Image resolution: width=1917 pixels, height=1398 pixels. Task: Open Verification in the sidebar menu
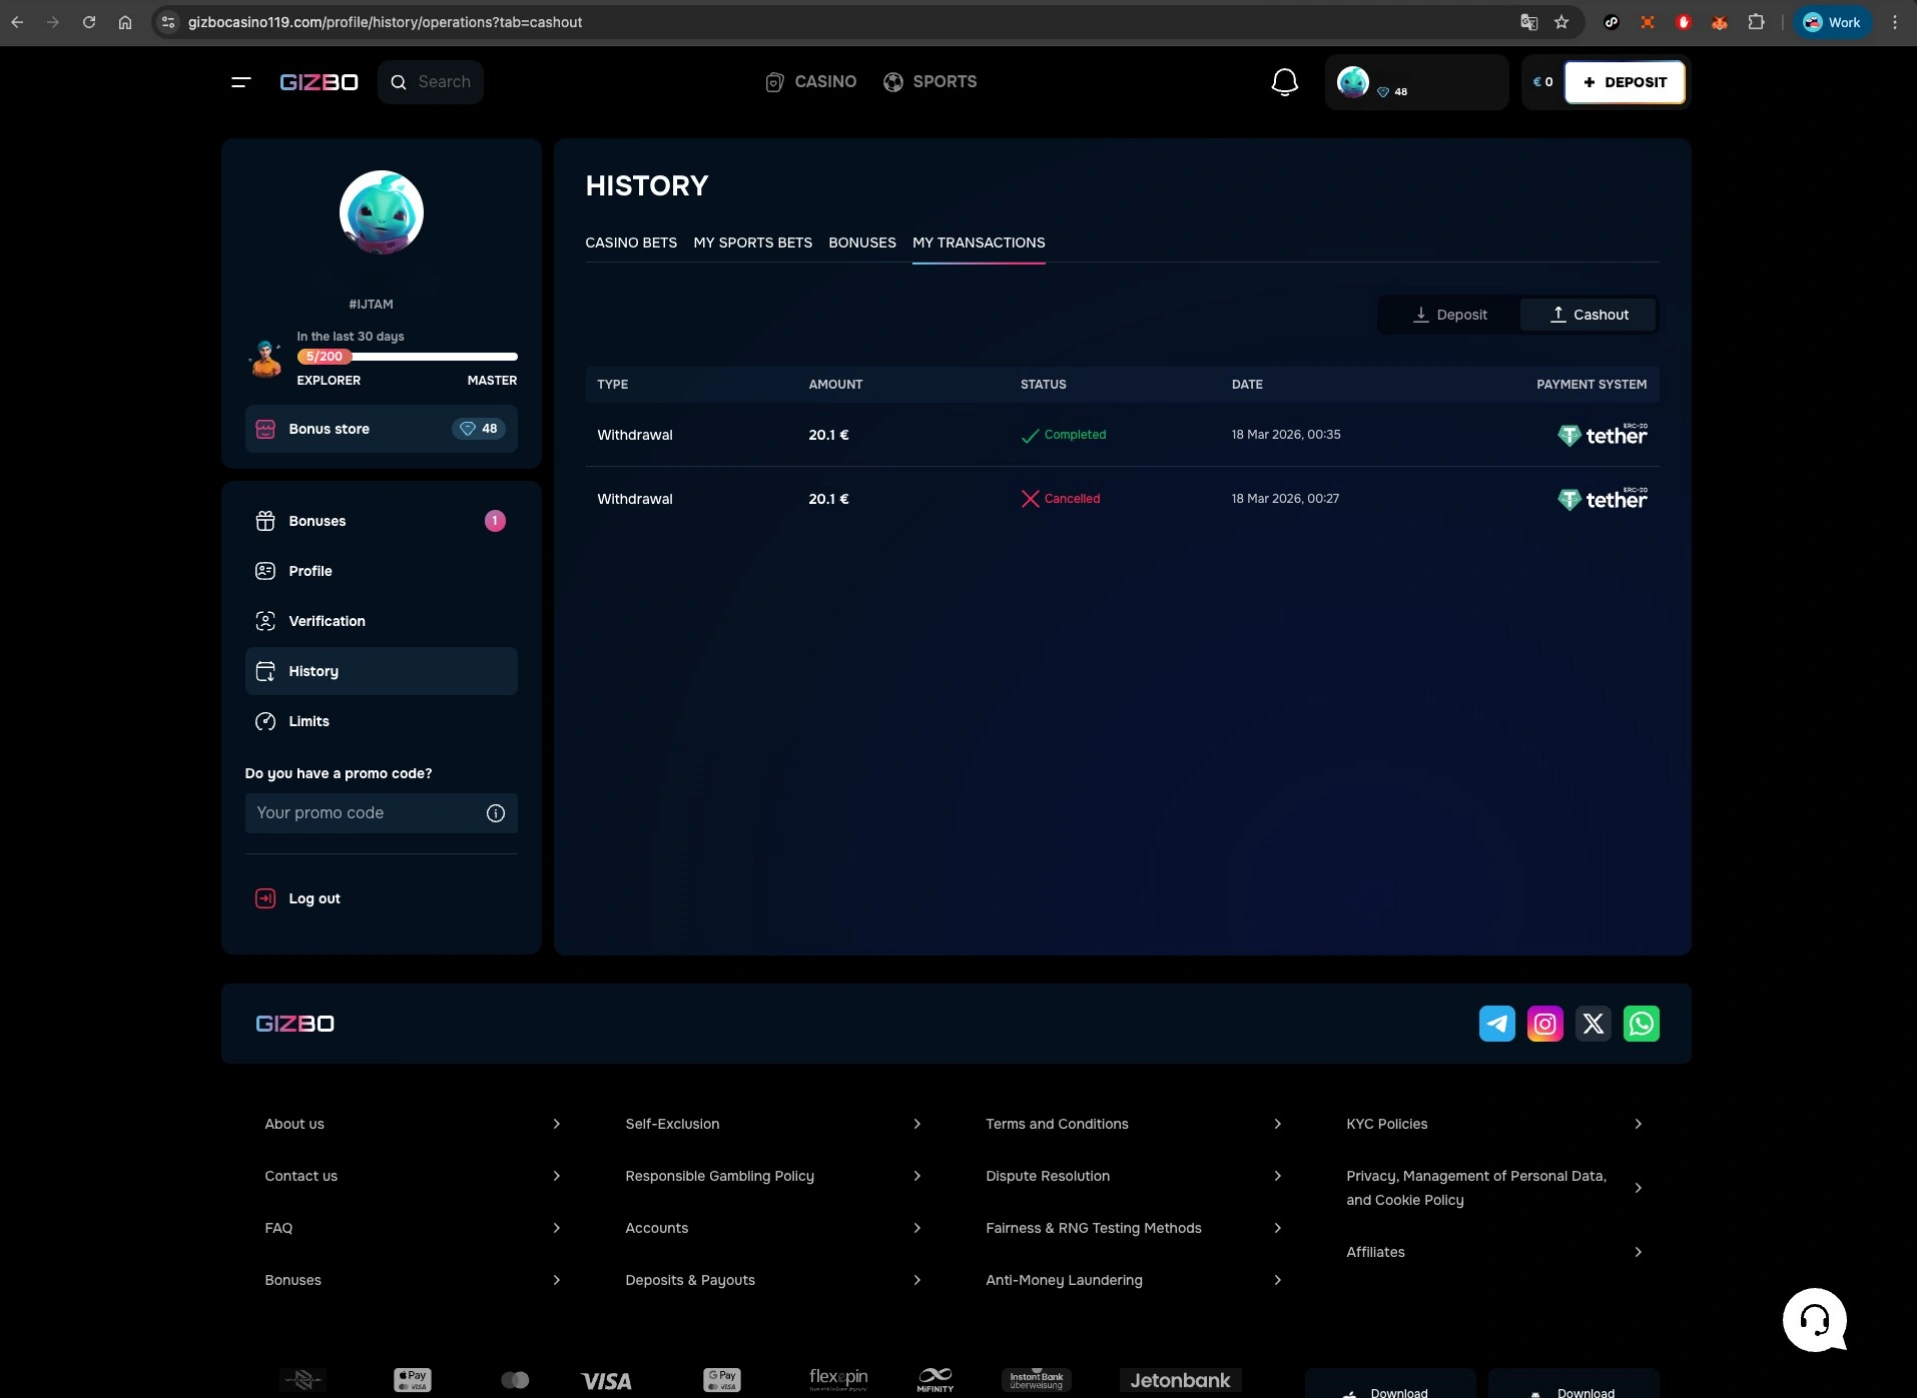click(381, 620)
